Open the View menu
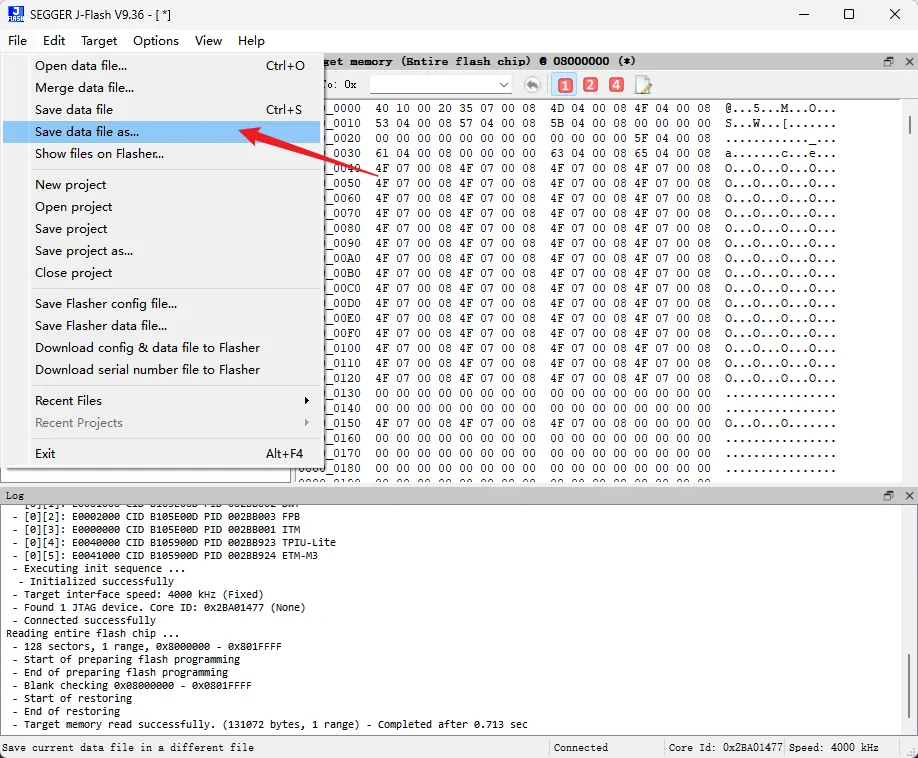This screenshot has height=758, width=918. coord(208,40)
